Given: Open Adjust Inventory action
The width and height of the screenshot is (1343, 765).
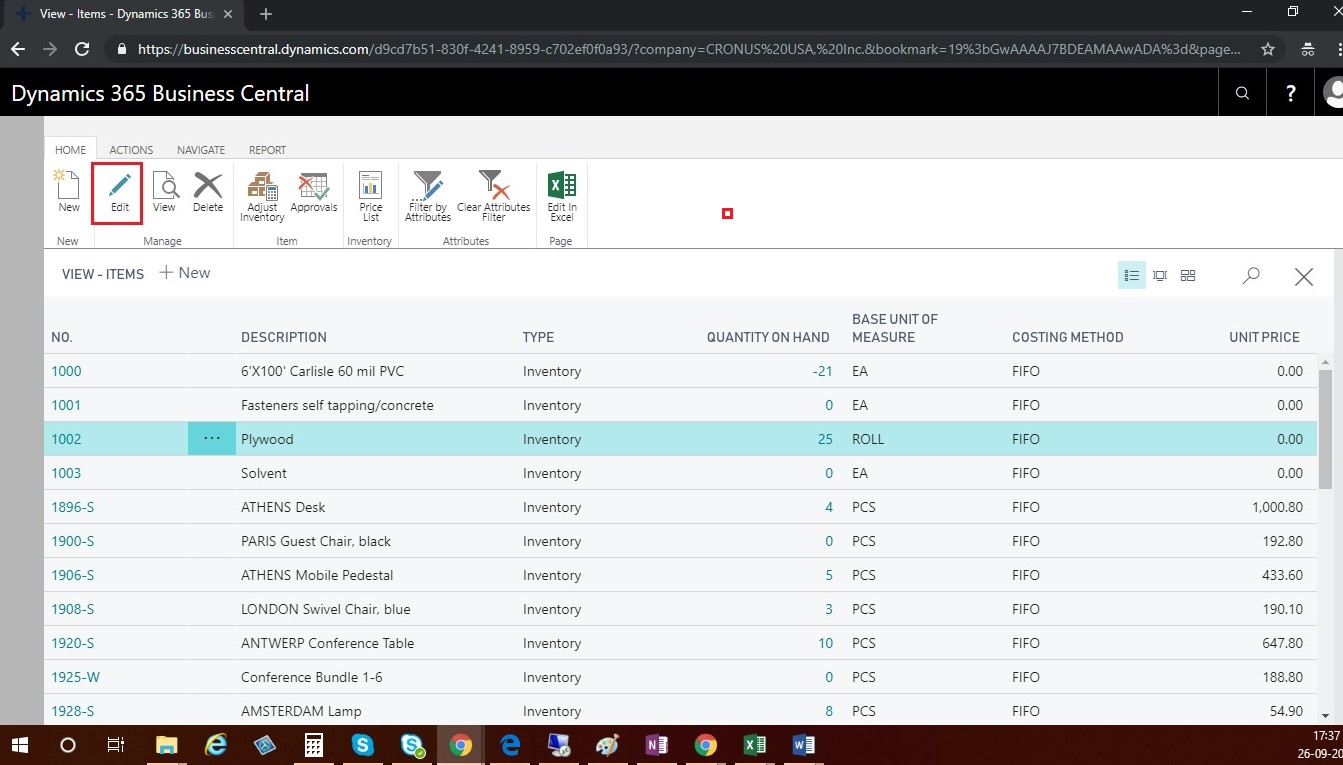Looking at the screenshot, I should (x=262, y=196).
